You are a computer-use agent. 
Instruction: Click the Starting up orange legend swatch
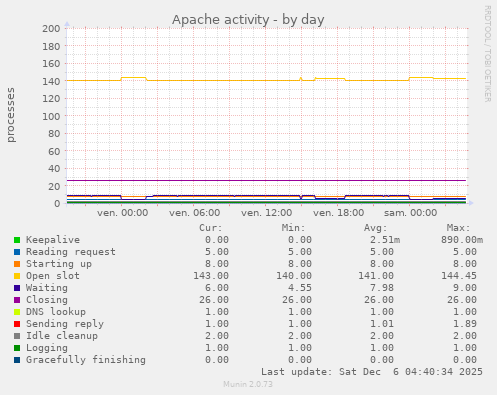(17, 264)
